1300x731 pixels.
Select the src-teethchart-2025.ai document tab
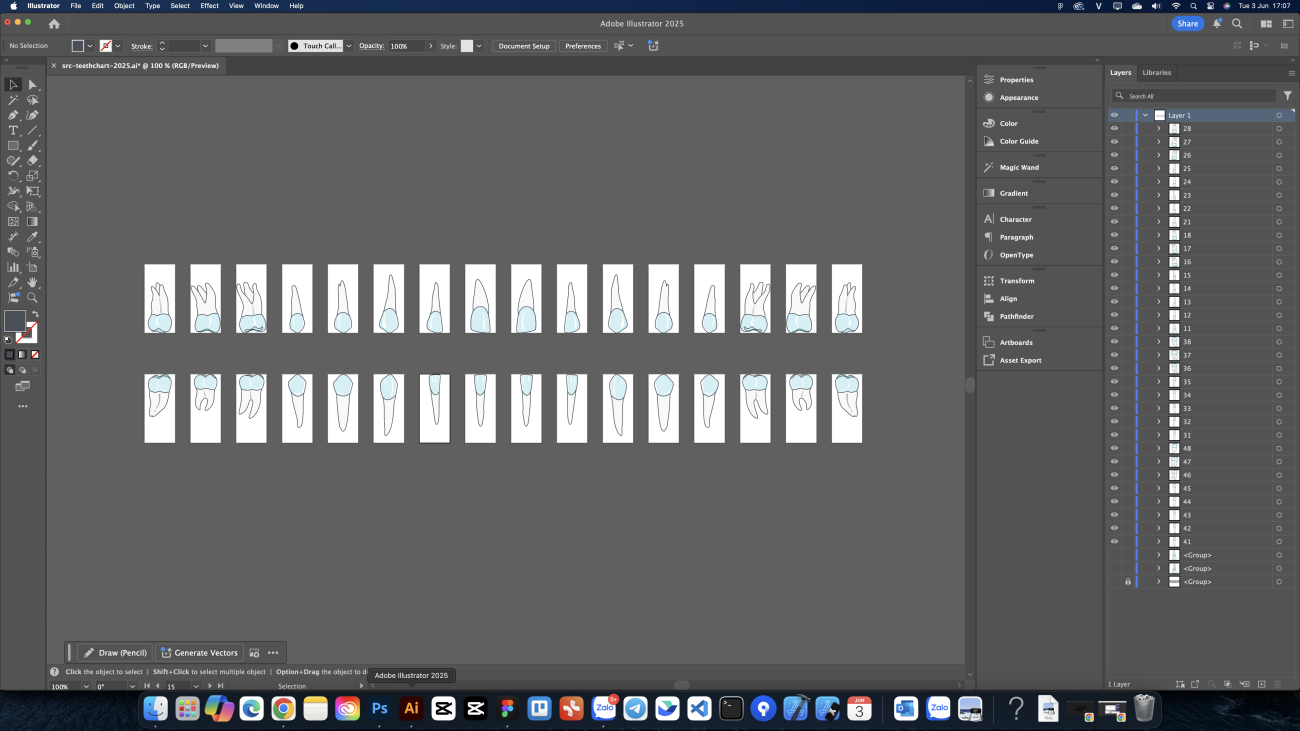(x=140, y=66)
